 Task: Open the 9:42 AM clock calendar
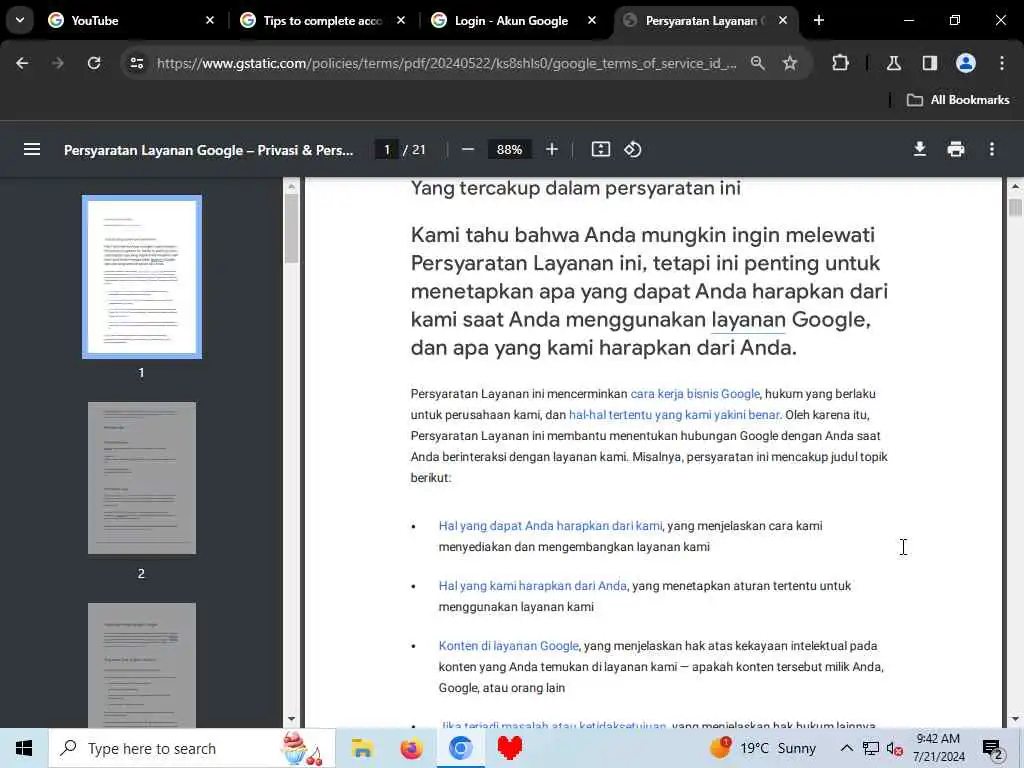(938, 748)
